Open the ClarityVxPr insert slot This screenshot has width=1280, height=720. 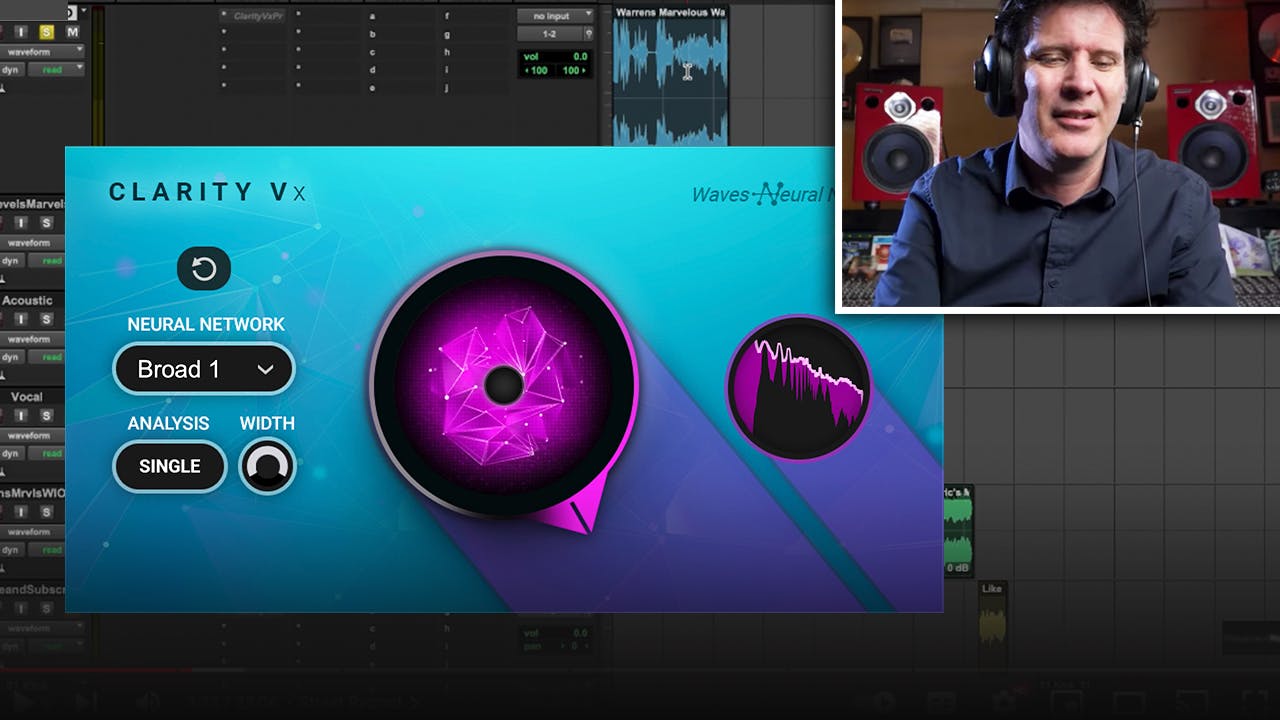(x=254, y=16)
